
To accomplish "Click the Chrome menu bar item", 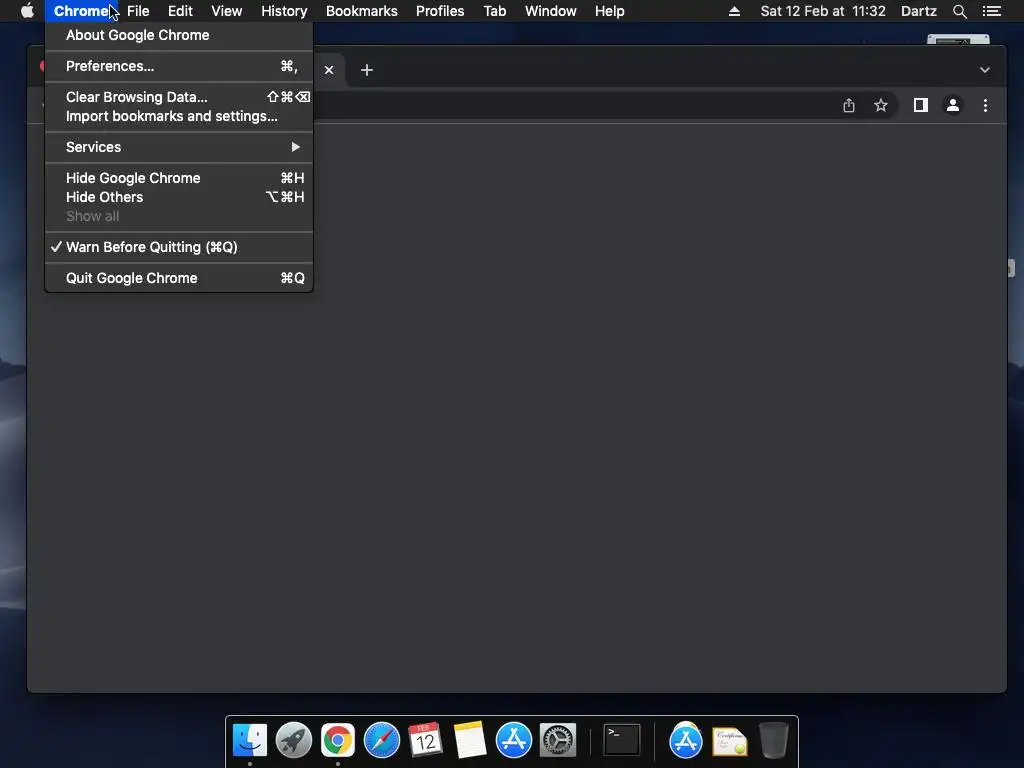I will [81, 11].
